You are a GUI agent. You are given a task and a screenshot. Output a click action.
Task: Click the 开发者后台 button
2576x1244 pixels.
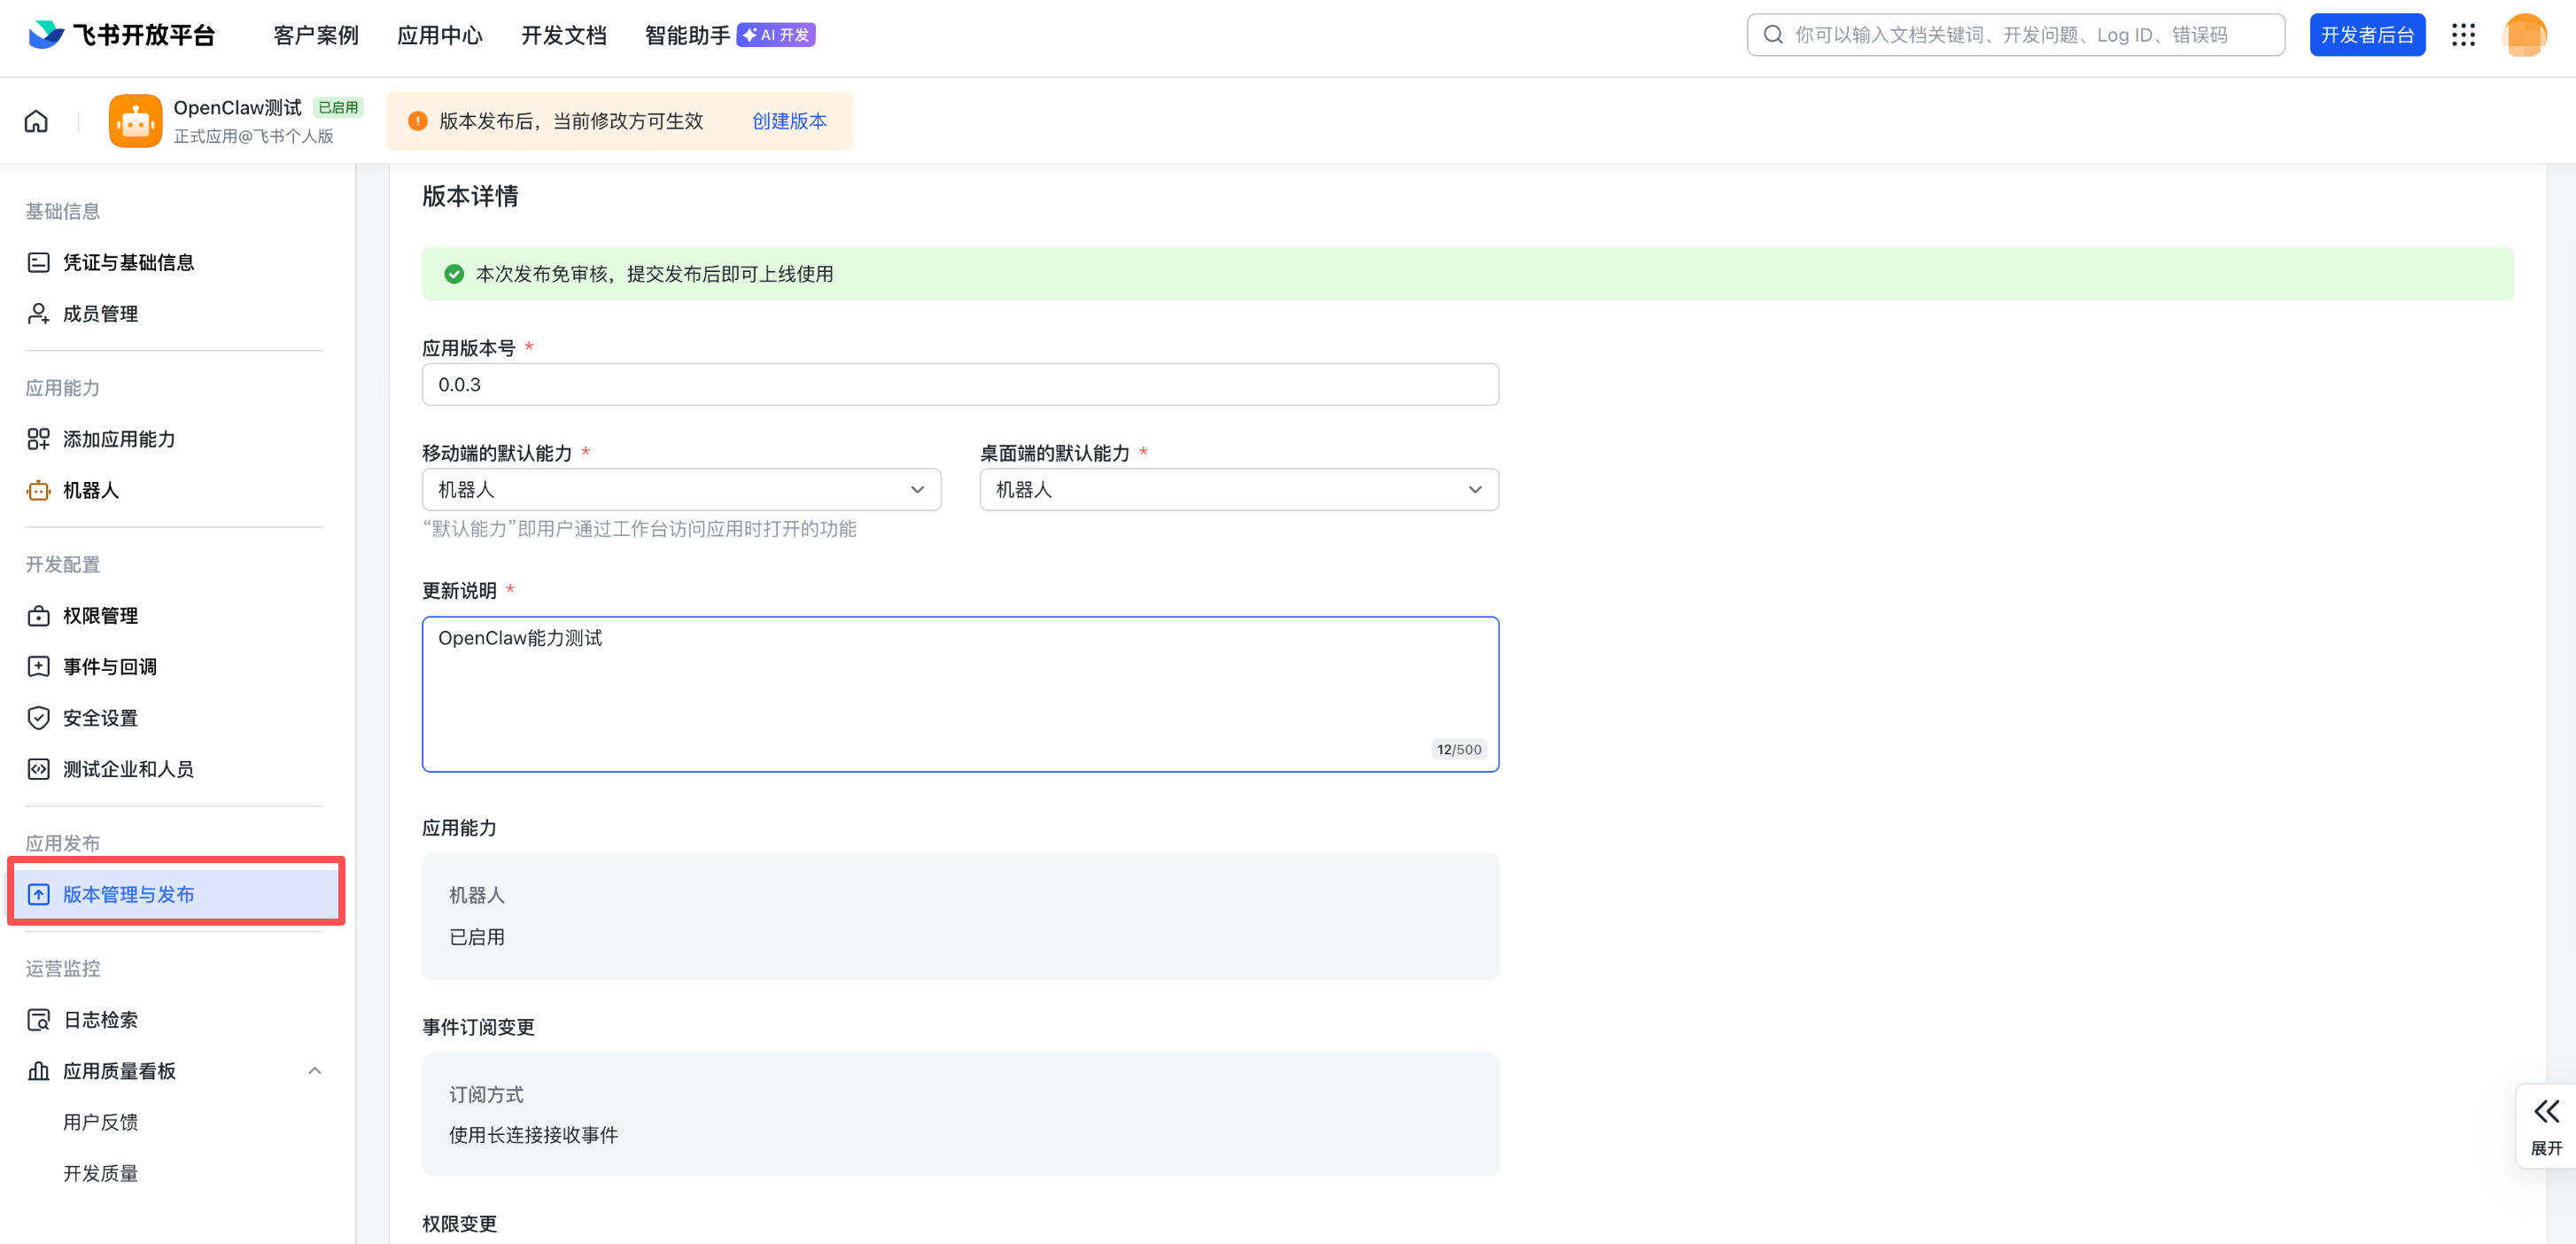2366,35
